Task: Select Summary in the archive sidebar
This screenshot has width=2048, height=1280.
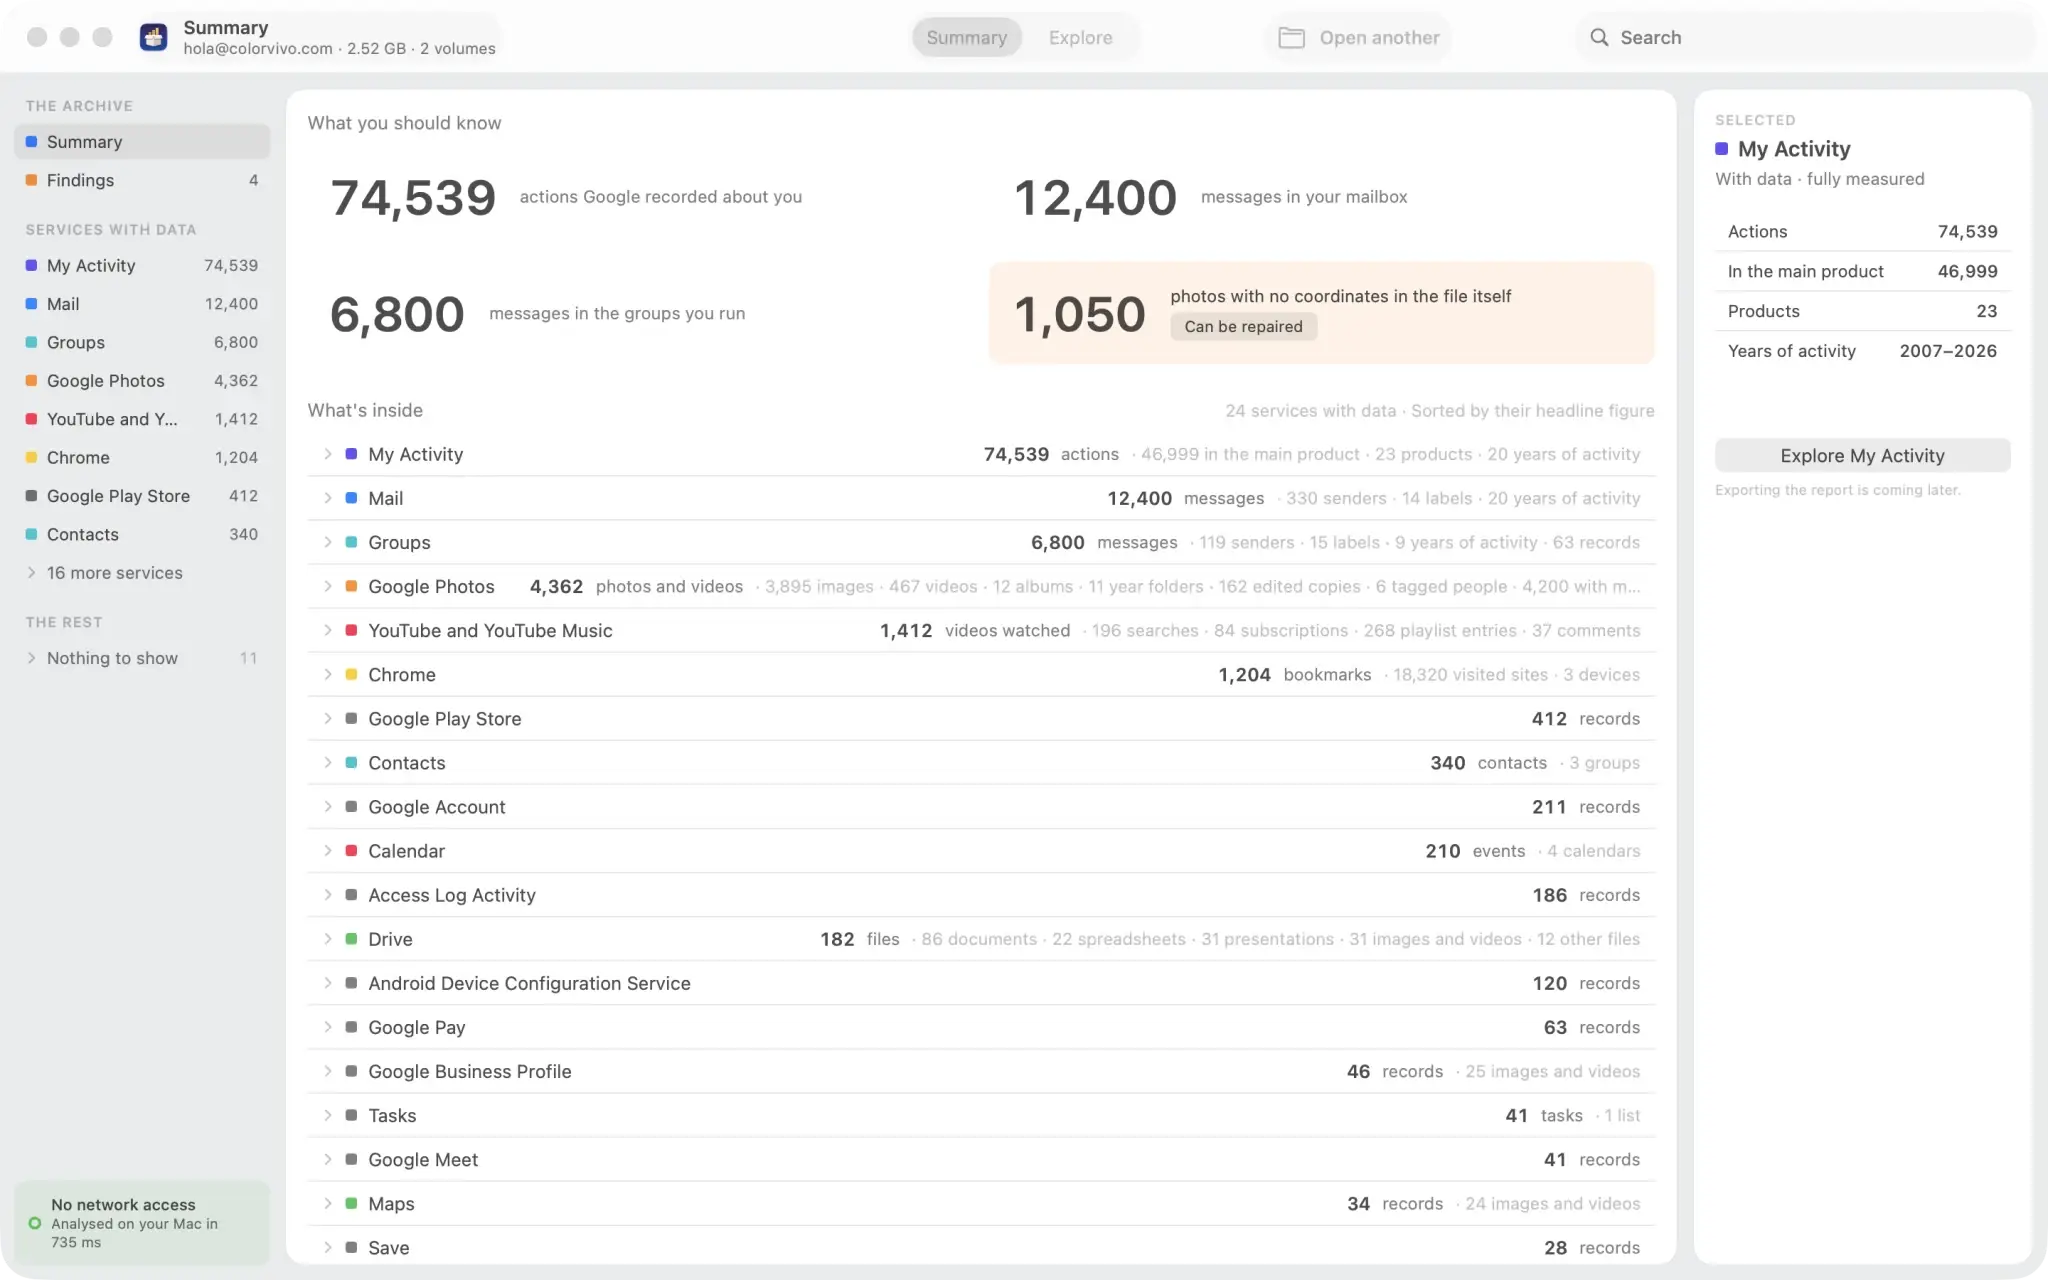Action: [142, 142]
